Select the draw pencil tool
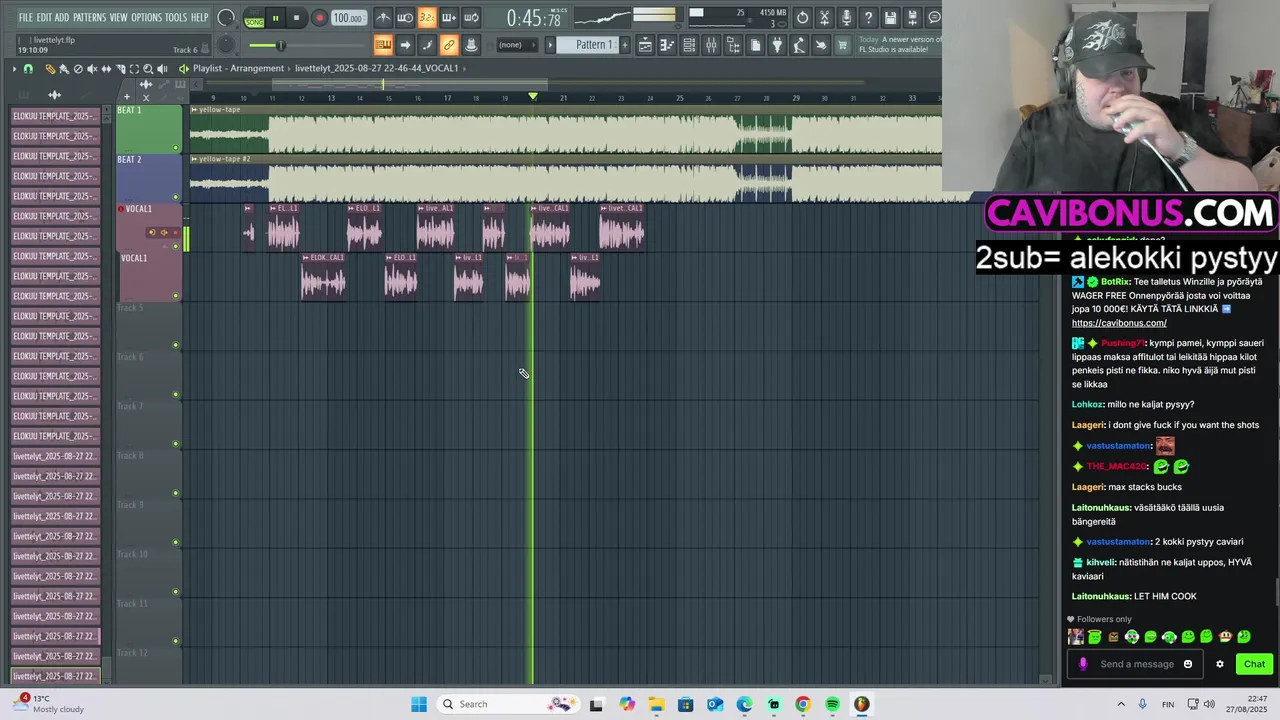The image size is (1280, 720). [x=50, y=68]
